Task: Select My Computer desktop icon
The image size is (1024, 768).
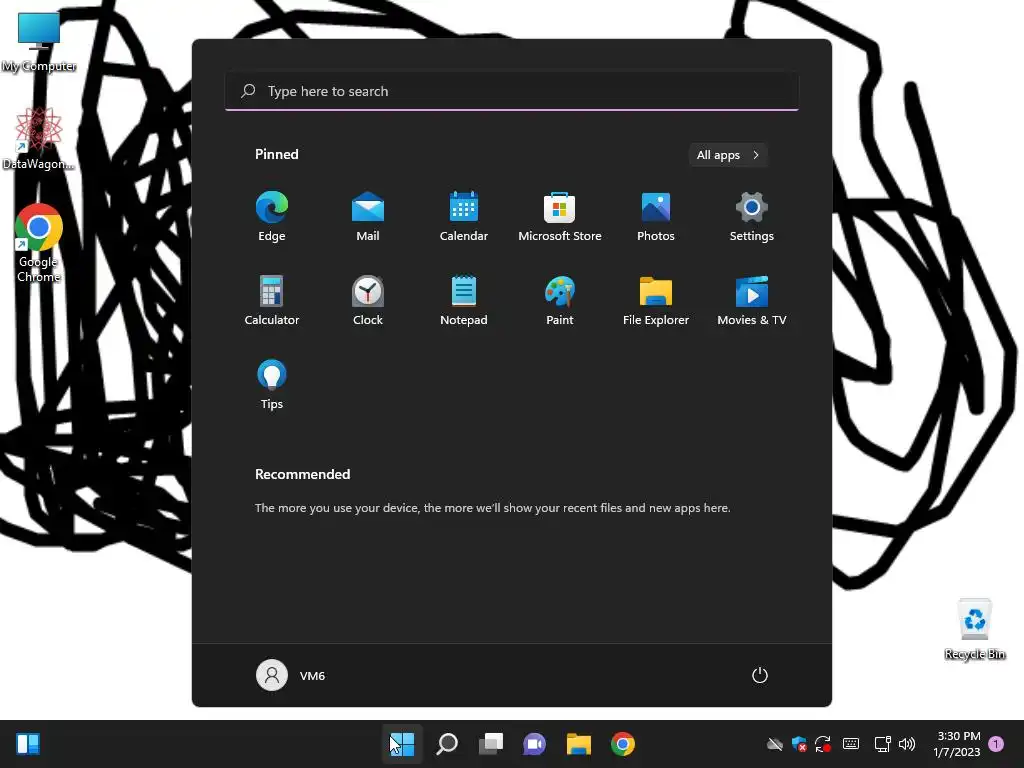Action: [39, 42]
